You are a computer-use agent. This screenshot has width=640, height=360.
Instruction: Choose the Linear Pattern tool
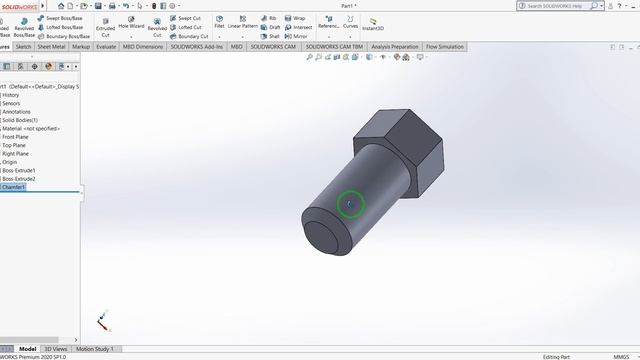pyautogui.click(x=242, y=22)
